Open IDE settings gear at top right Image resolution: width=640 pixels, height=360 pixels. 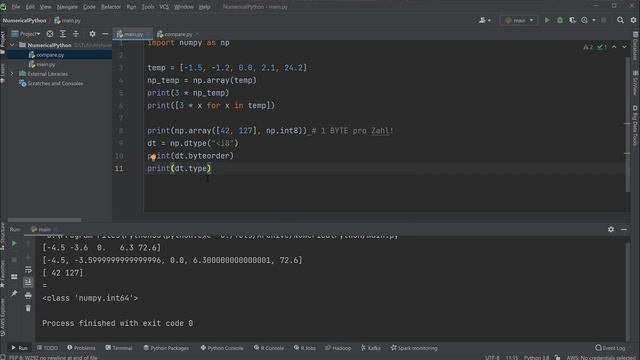coord(633,20)
